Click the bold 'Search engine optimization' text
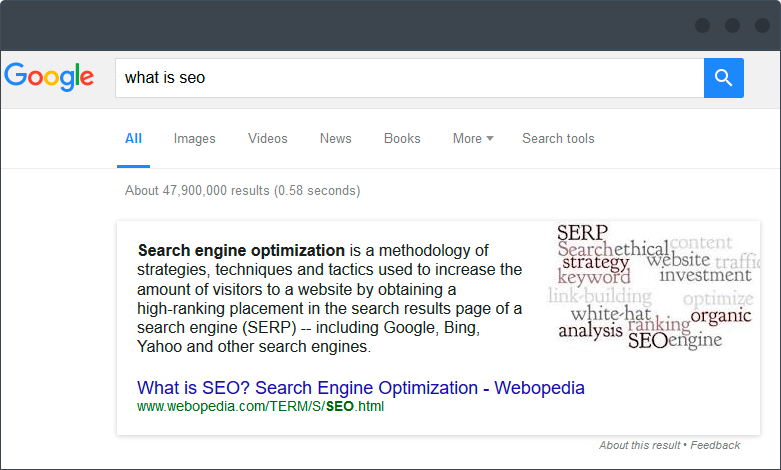 pos(241,250)
